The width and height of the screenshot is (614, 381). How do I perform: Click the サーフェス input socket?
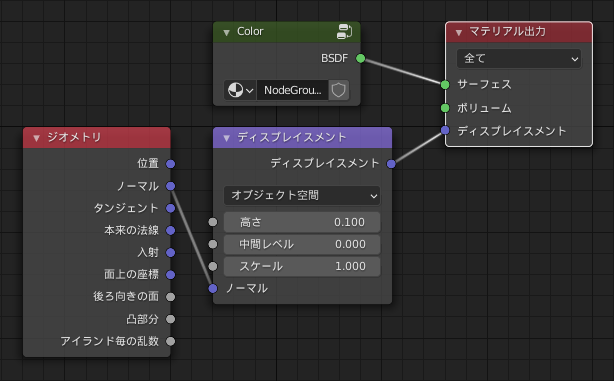click(x=445, y=84)
